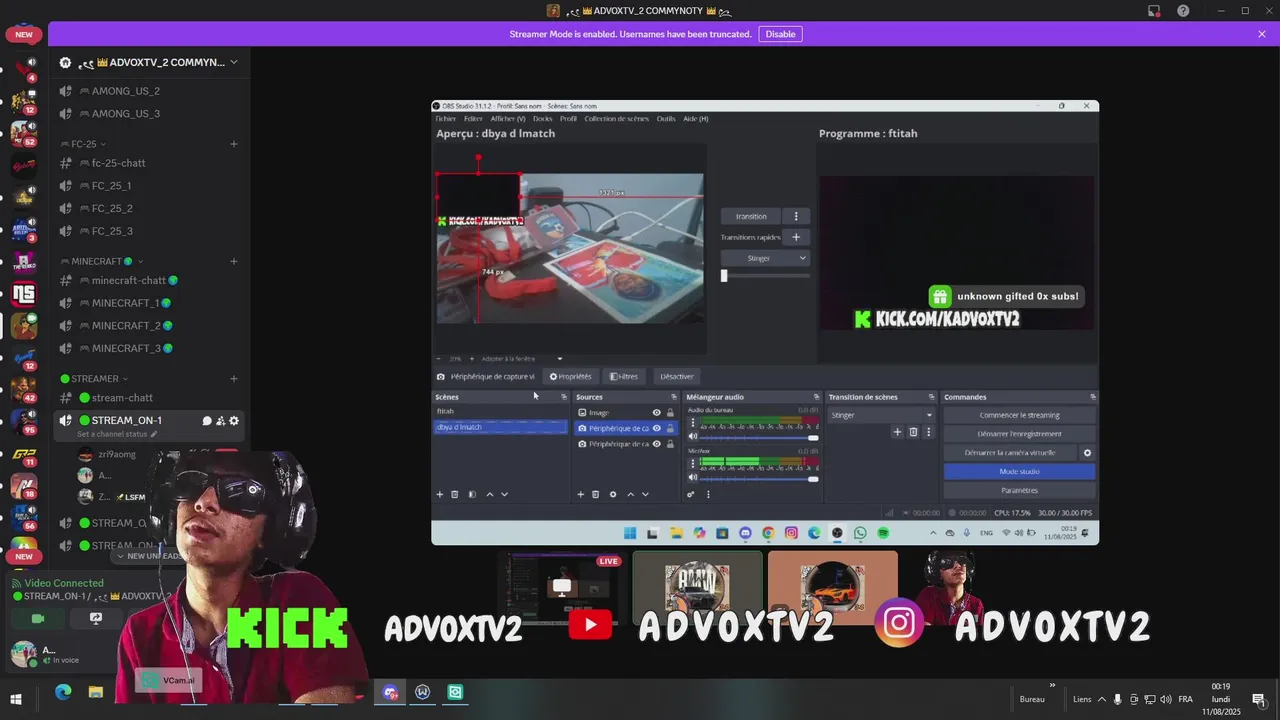Mute Audio du bureau speaker
This screenshot has height=720, width=1280.
(x=692, y=437)
